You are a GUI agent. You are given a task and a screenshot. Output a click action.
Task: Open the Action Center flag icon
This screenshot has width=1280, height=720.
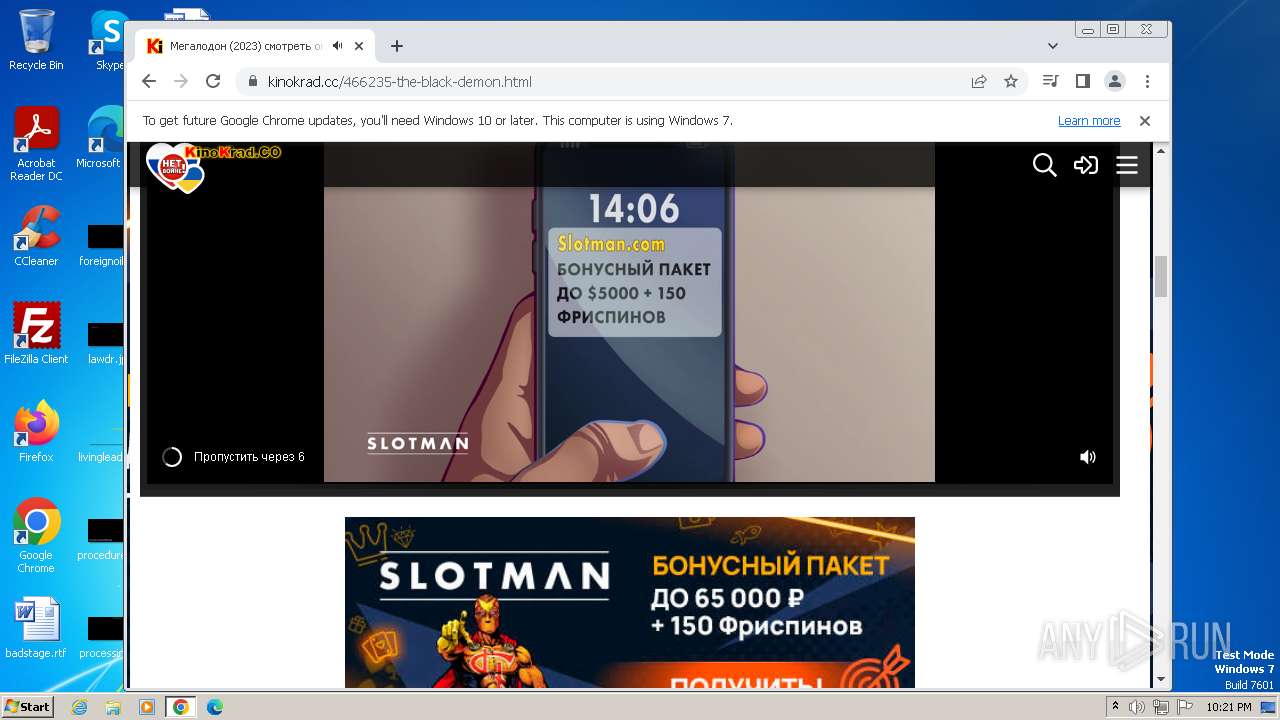point(1185,707)
